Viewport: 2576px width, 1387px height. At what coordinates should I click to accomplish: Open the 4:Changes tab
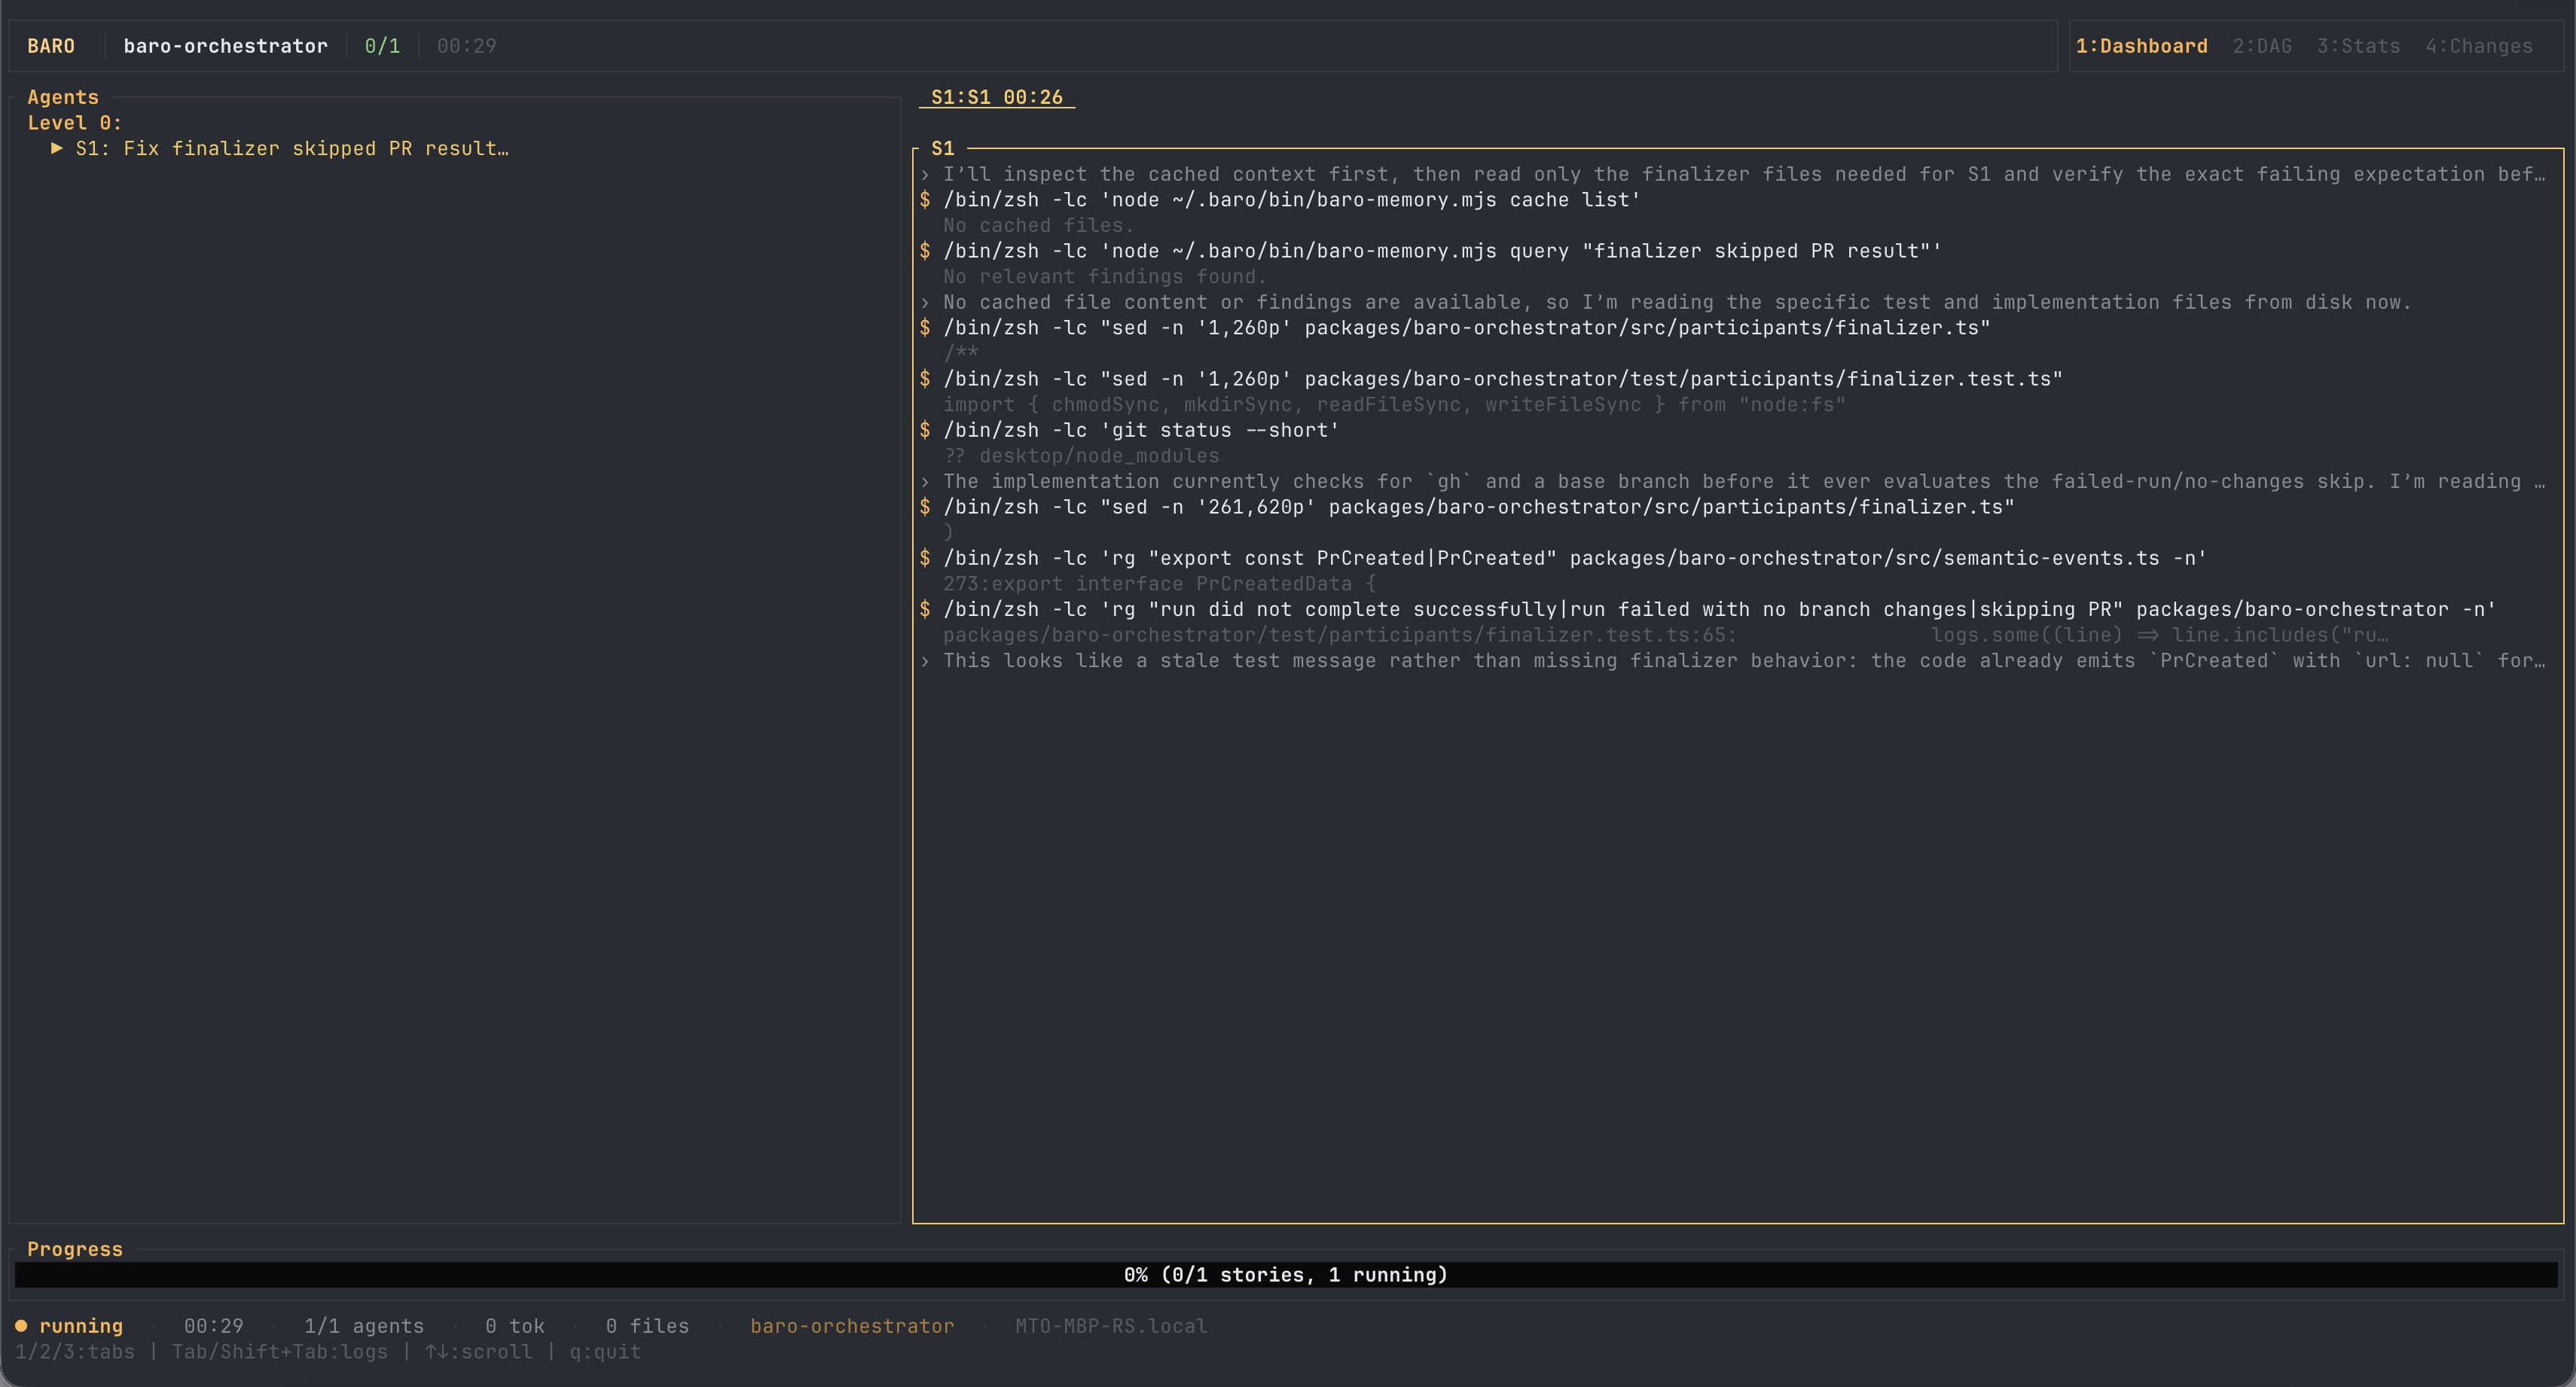(2478, 46)
